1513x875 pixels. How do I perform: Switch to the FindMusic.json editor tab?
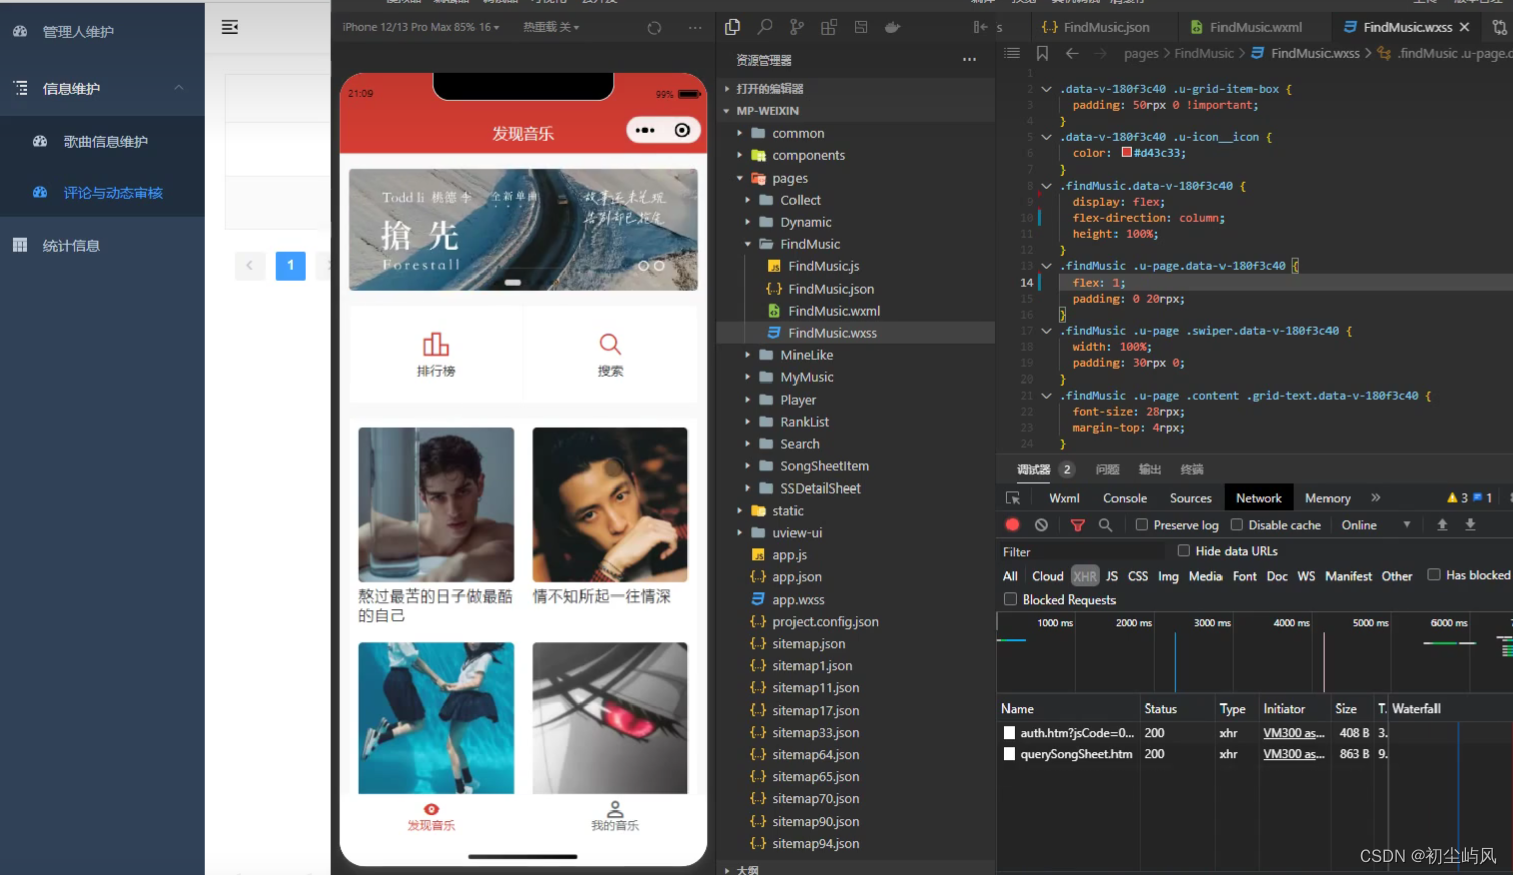(1096, 27)
